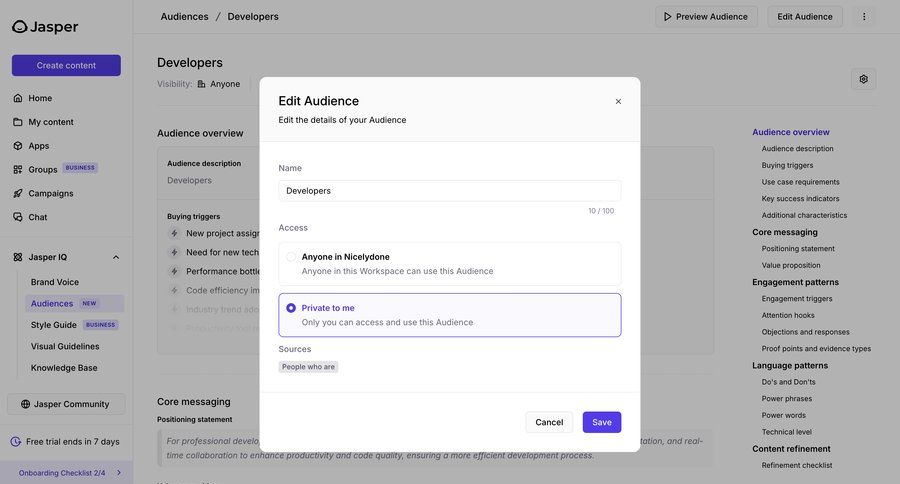Screen dimensions: 900x484
Task: Jump to Technical level in outline
Action: coord(786,432)
